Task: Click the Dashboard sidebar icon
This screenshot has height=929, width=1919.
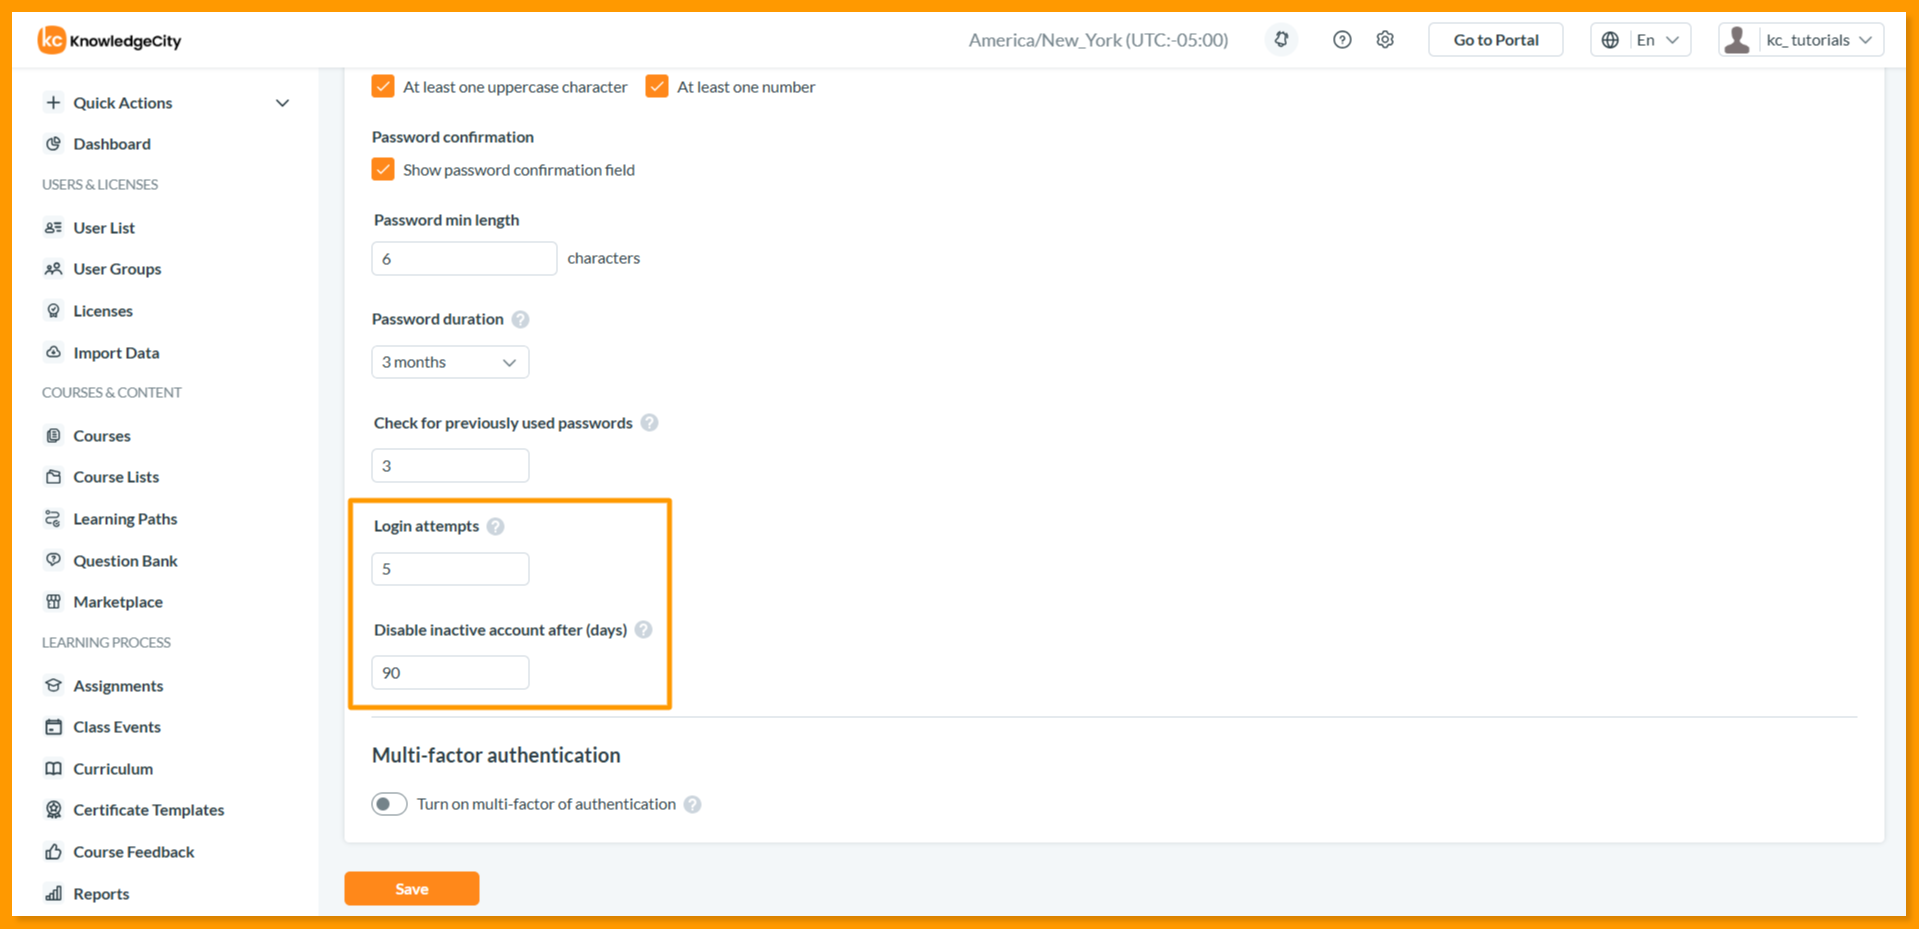Action: pos(54,143)
